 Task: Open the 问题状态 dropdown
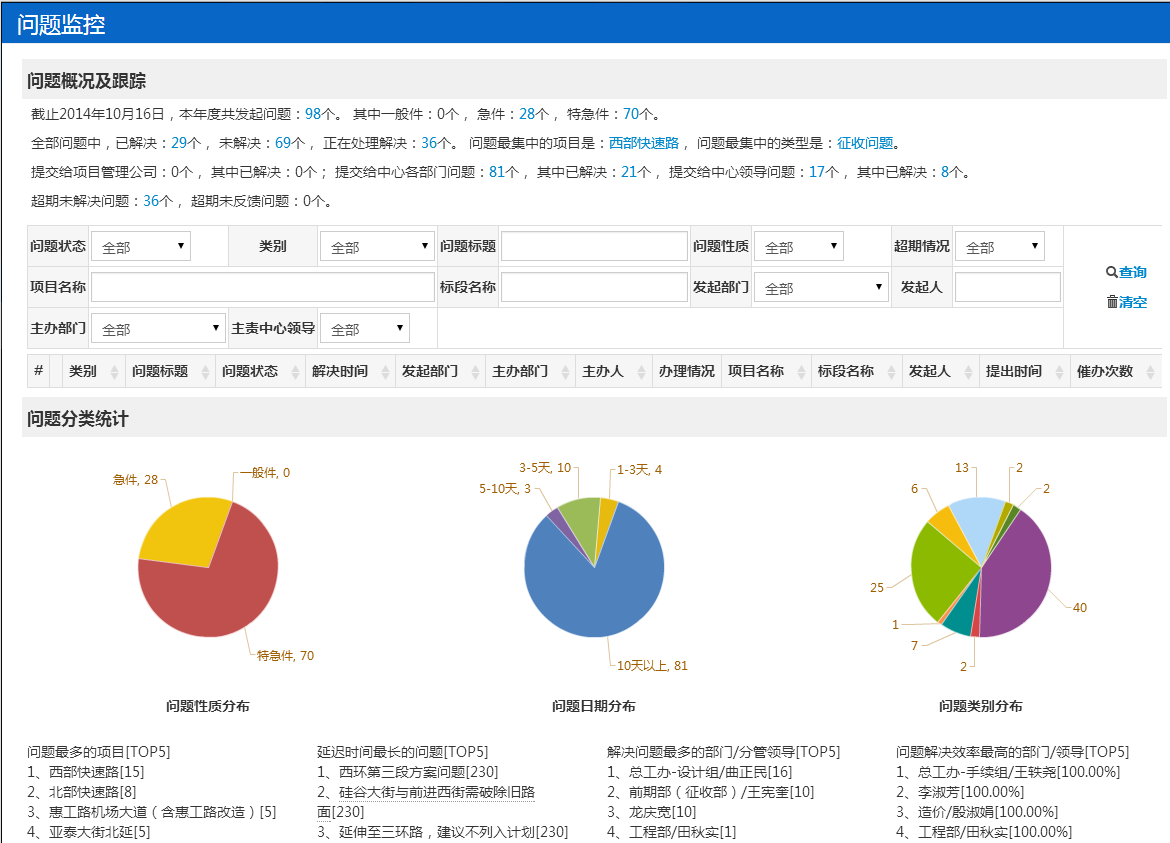pyautogui.click(x=140, y=247)
